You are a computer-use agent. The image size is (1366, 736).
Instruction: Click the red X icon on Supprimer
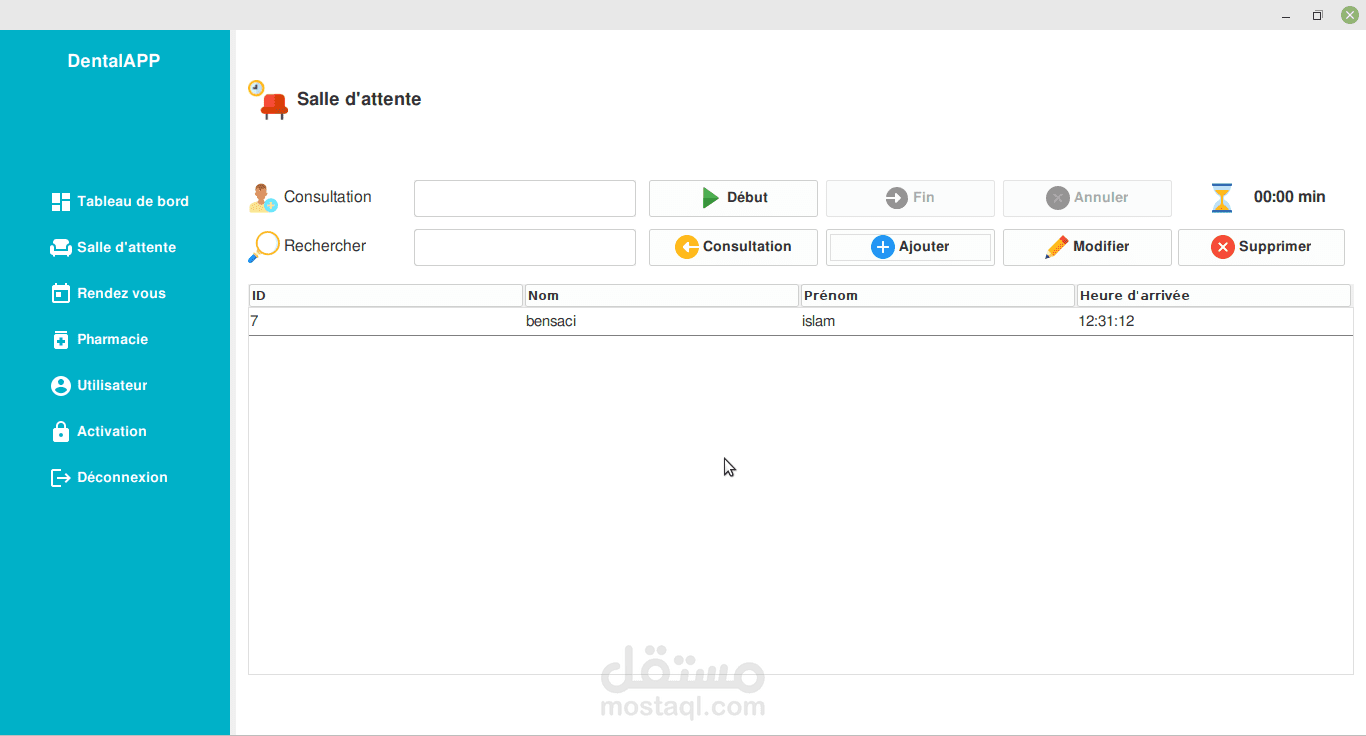coord(1222,247)
